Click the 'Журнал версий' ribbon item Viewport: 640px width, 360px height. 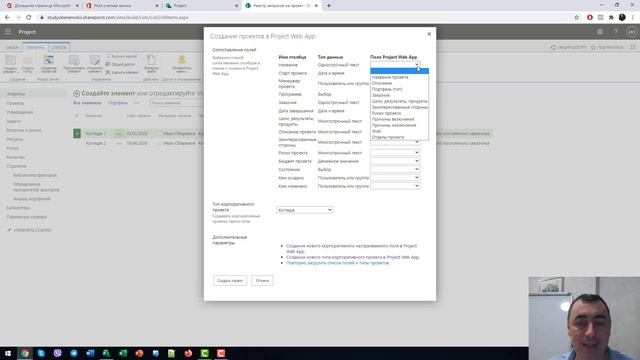pos(122,56)
